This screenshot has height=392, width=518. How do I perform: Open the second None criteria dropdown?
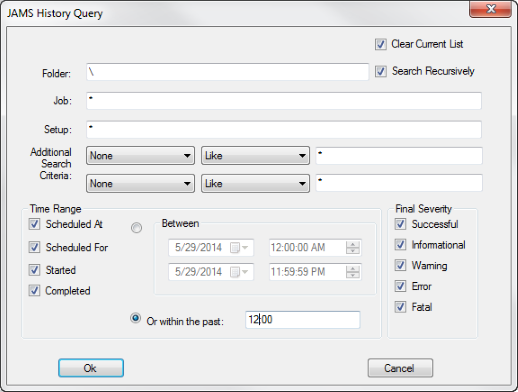coord(140,183)
